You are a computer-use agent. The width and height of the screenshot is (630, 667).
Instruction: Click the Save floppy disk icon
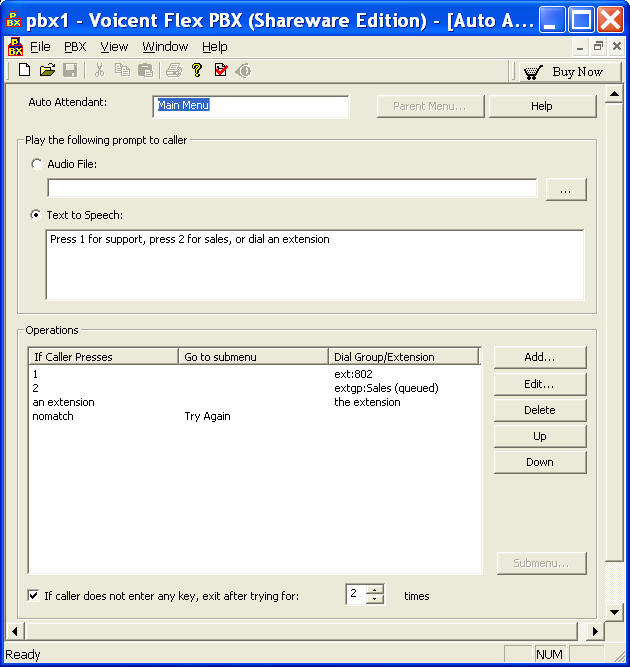tap(70, 70)
